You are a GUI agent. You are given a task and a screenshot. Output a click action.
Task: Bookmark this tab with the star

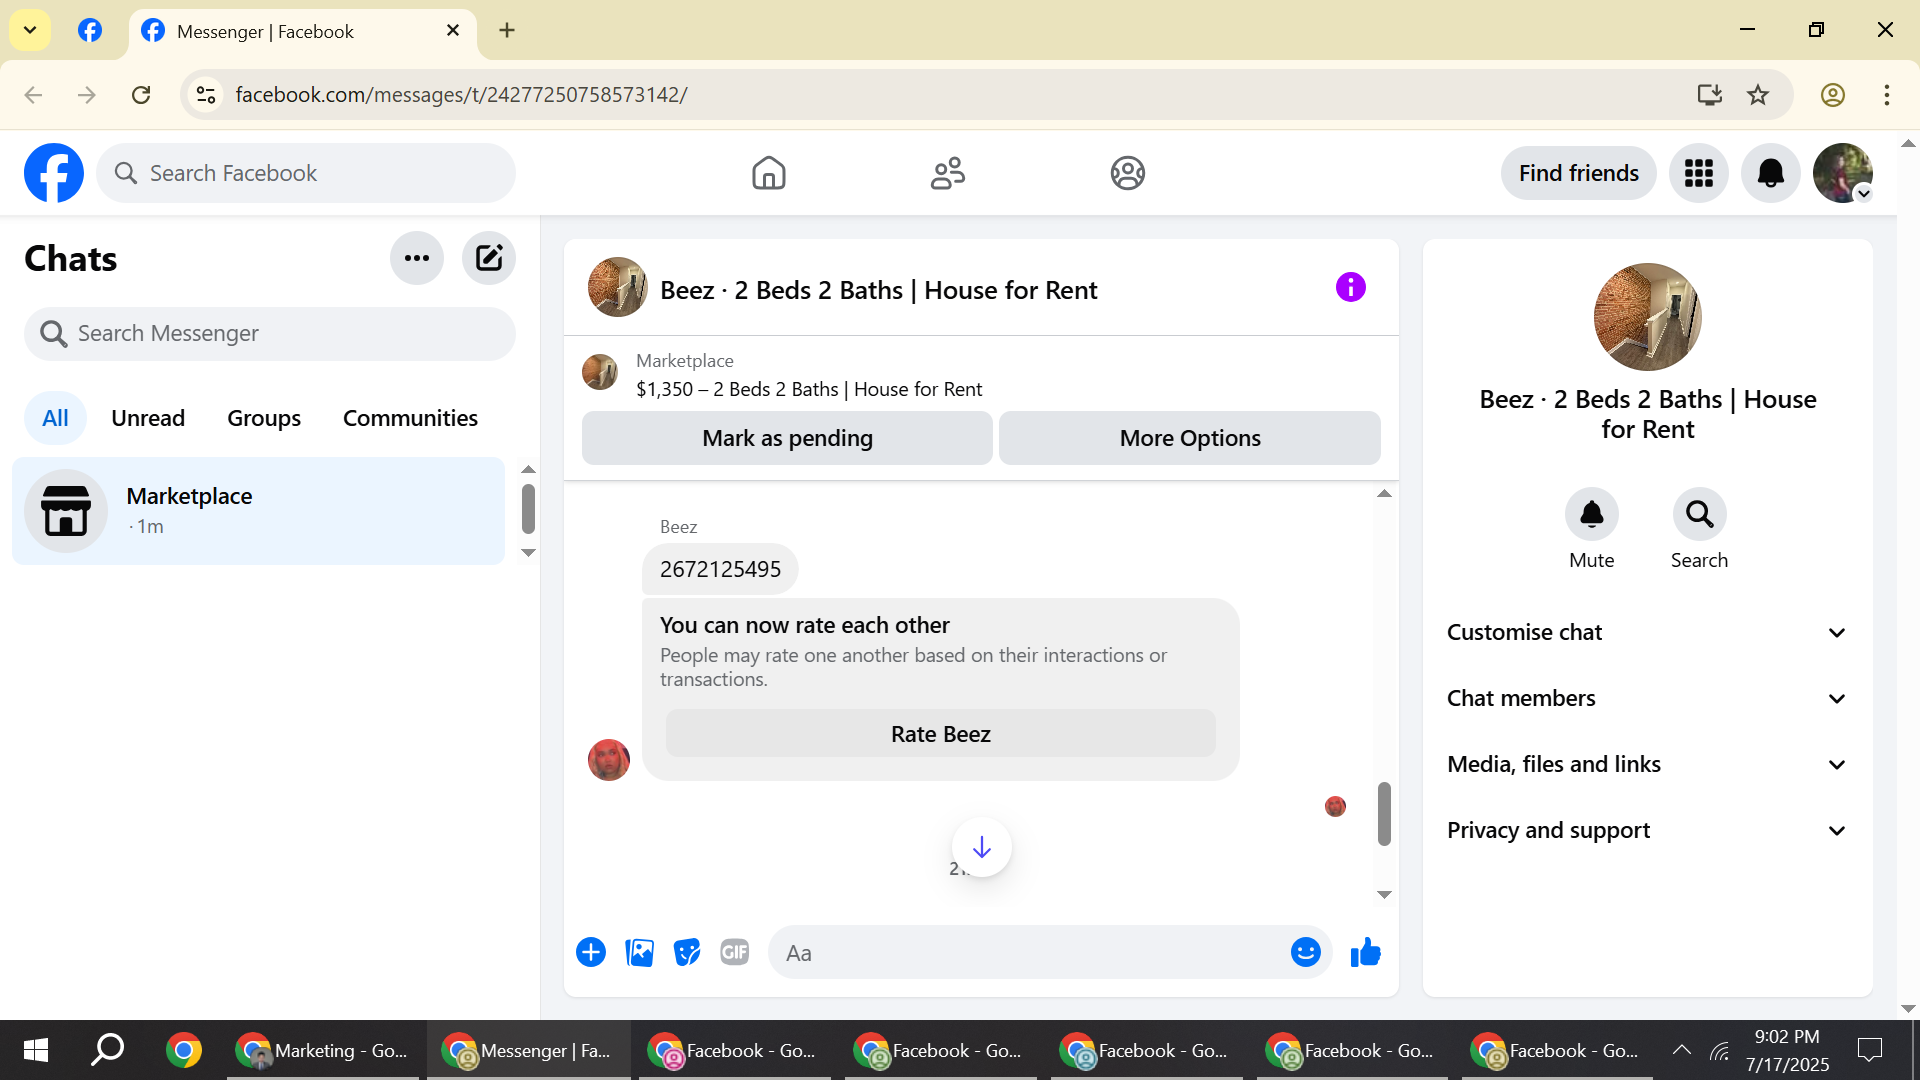click(x=1757, y=95)
